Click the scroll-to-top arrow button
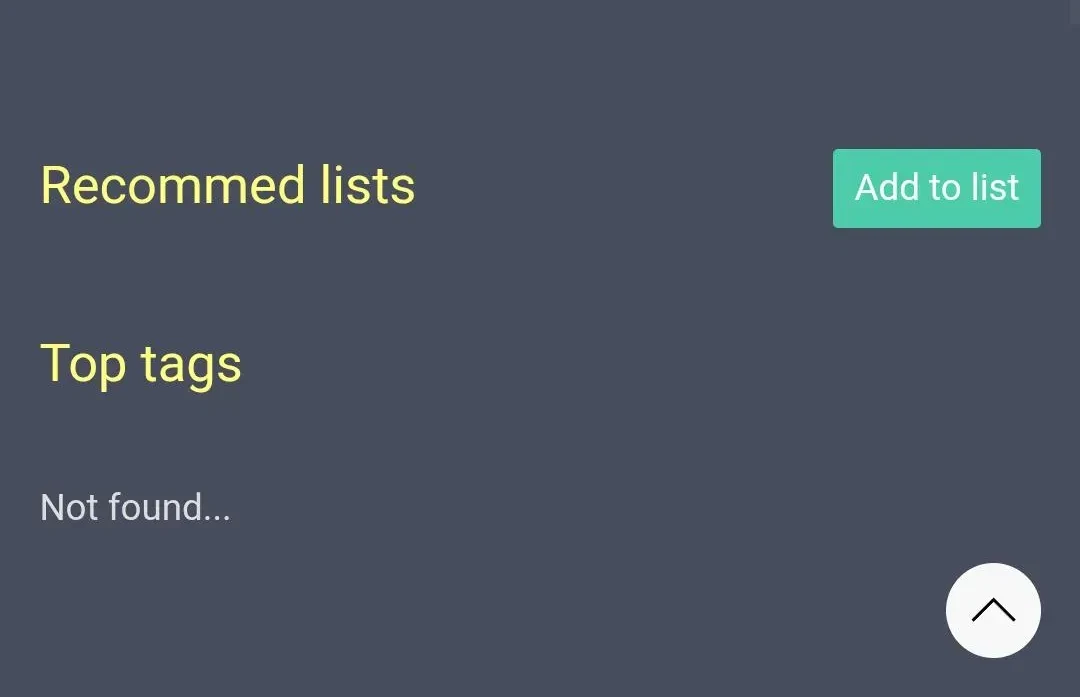Viewport: 1080px width, 697px height. pyautogui.click(x=993, y=610)
